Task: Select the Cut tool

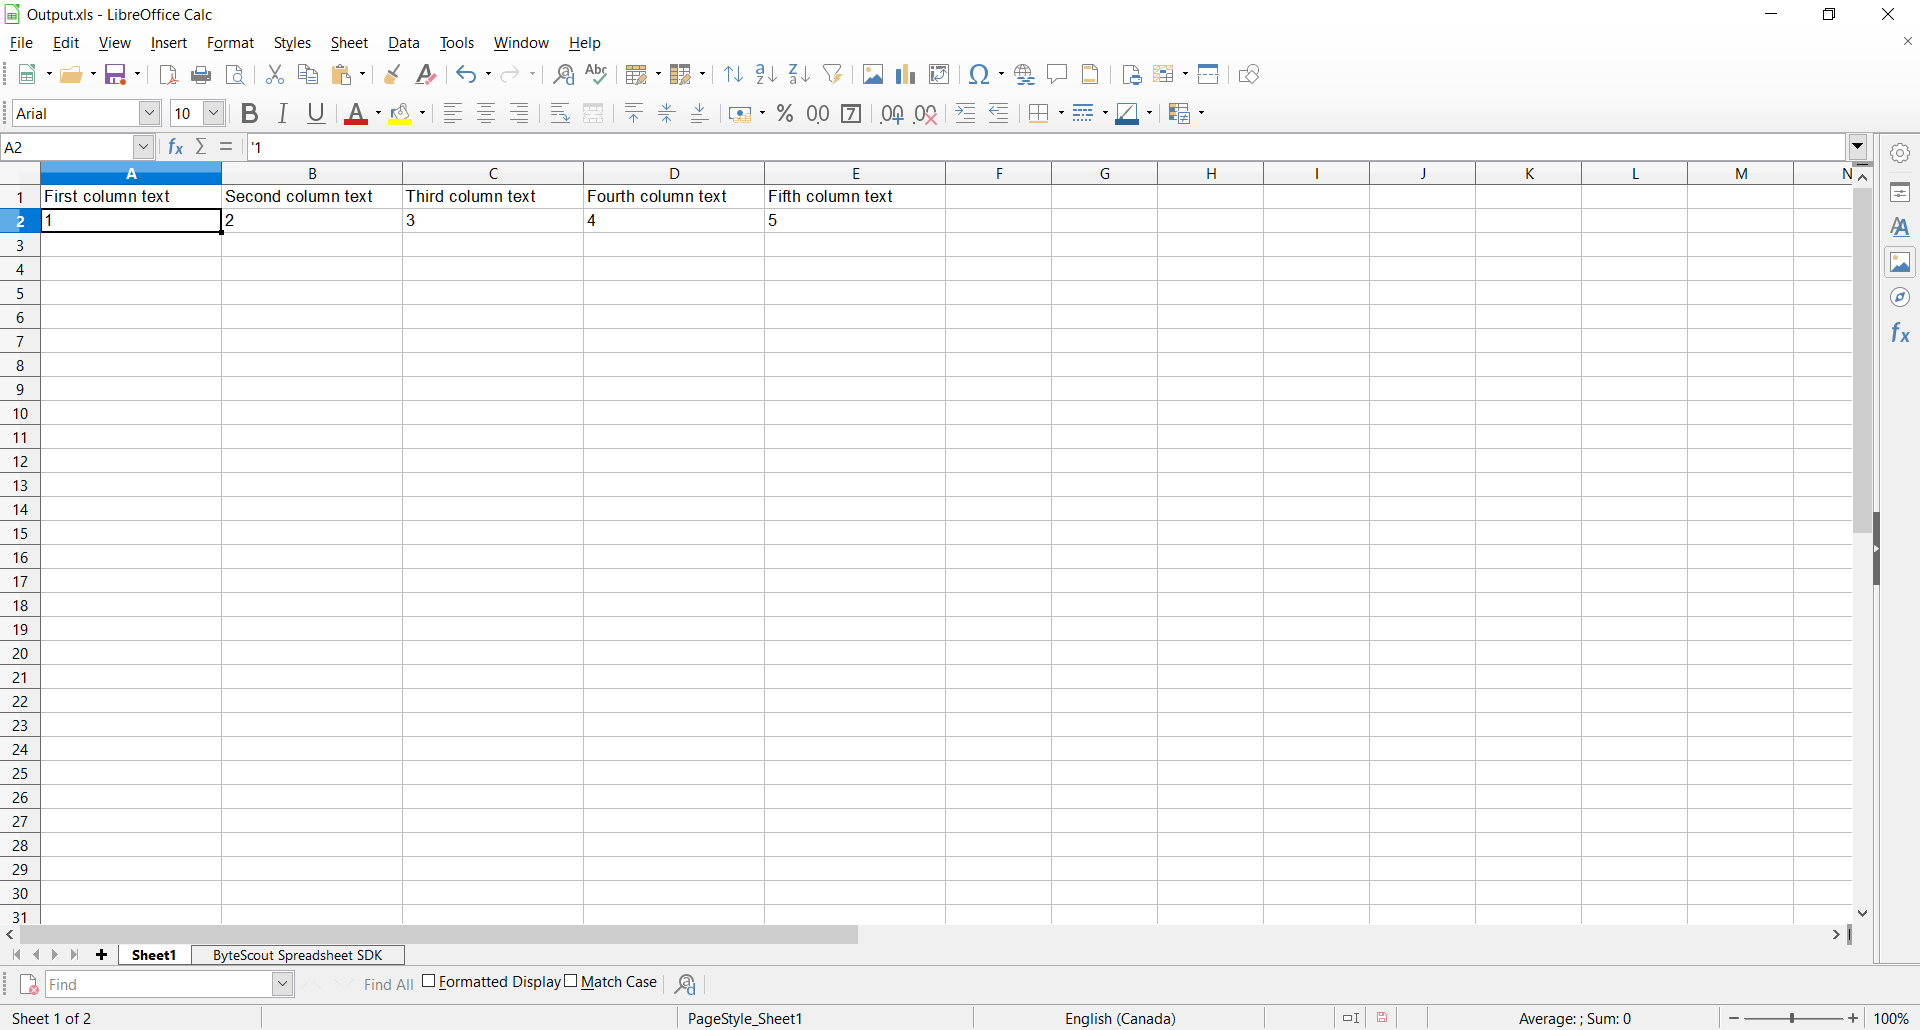Action: pyautogui.click(x=275, y=74)
